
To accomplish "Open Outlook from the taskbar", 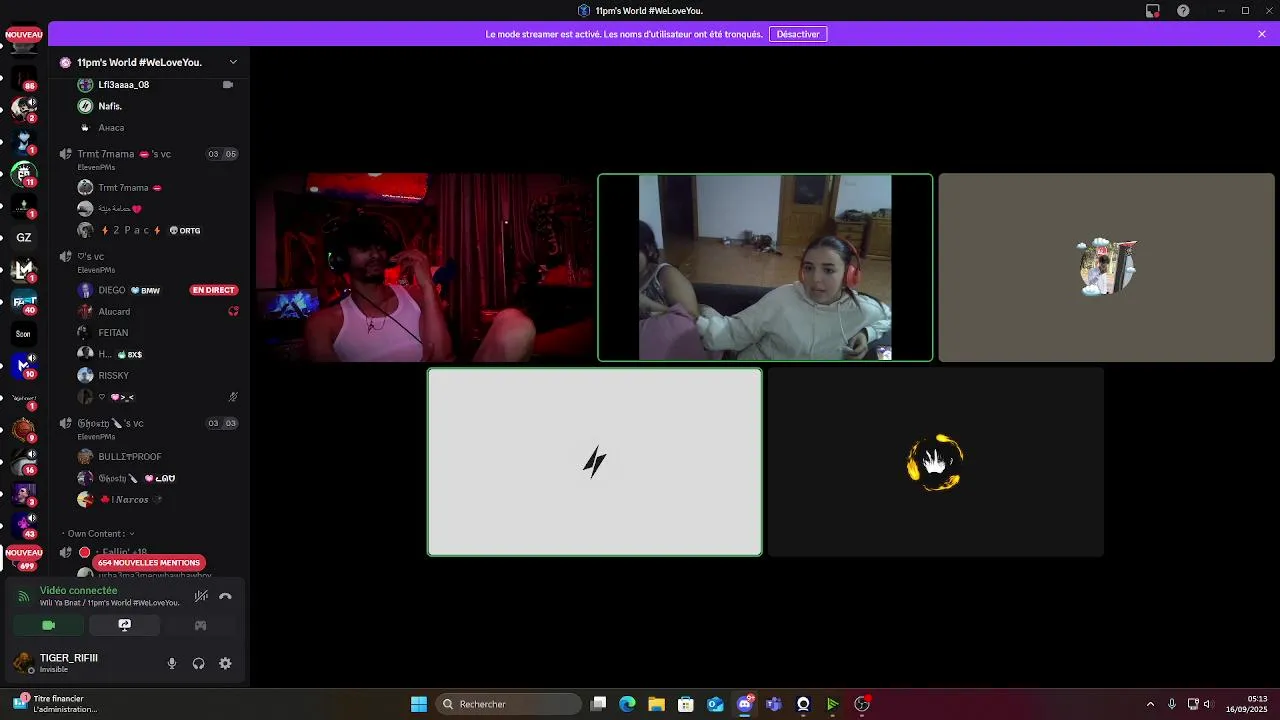I will [x=715, y=704].
